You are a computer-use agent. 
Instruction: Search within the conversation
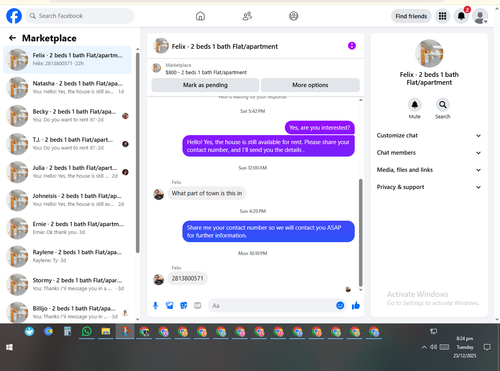coord(443,105)
